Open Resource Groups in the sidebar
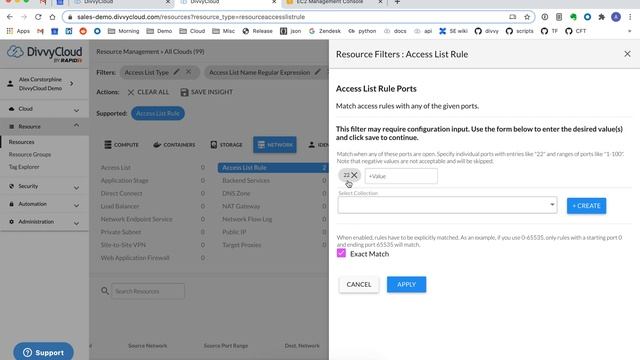This screenshot has width=640, height=360. [x=30, y=155]
